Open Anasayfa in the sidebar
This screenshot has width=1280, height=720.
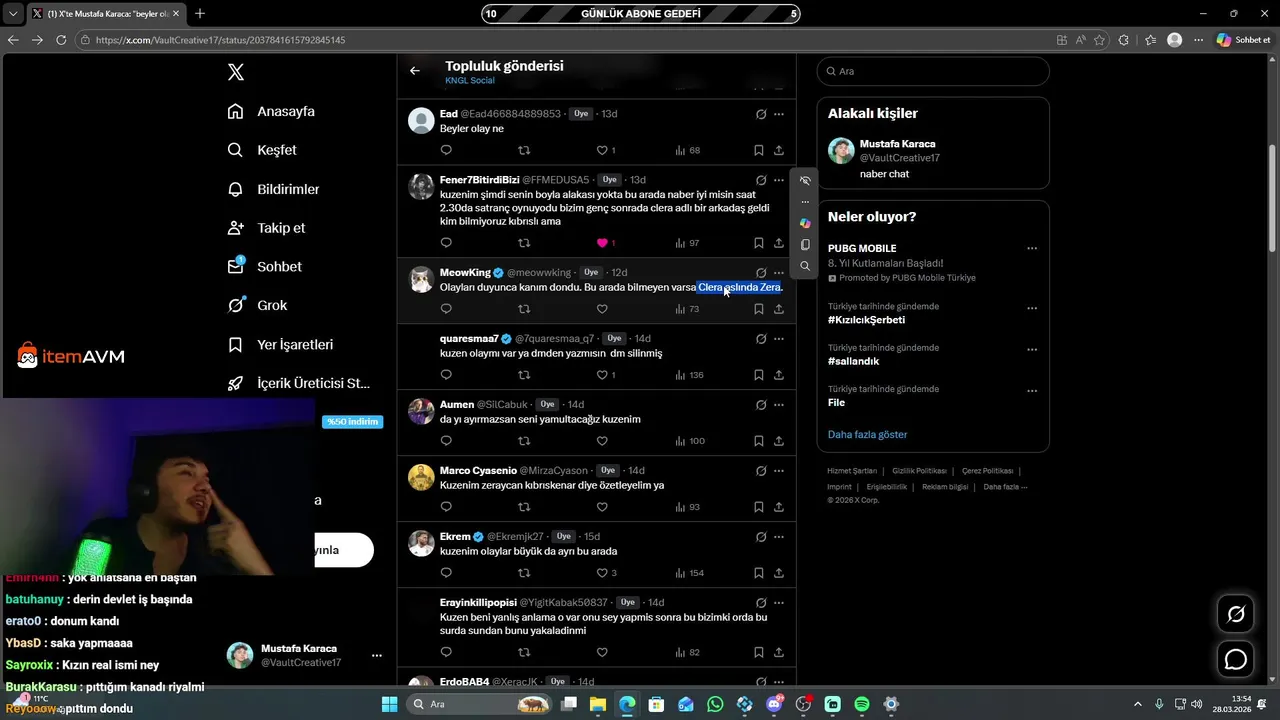pyautogui.click(x=272, y=111)
